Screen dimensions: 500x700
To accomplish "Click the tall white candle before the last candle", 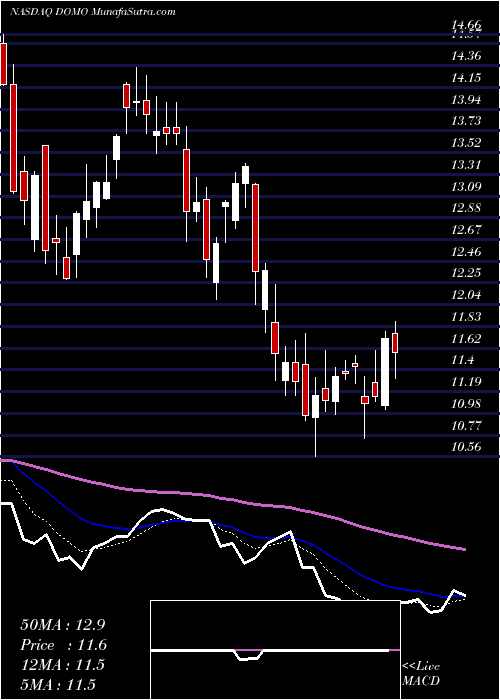I will pos(385,371).
